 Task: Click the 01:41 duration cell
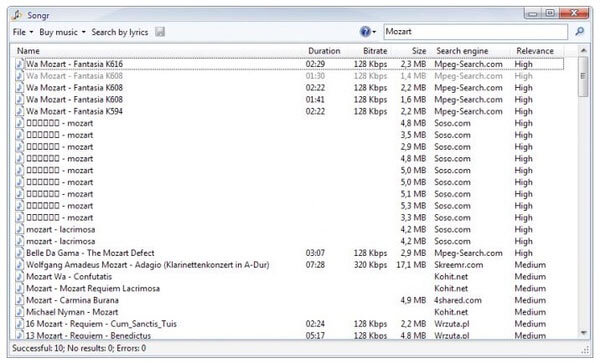pyautogui.click(x=315, y=99)
